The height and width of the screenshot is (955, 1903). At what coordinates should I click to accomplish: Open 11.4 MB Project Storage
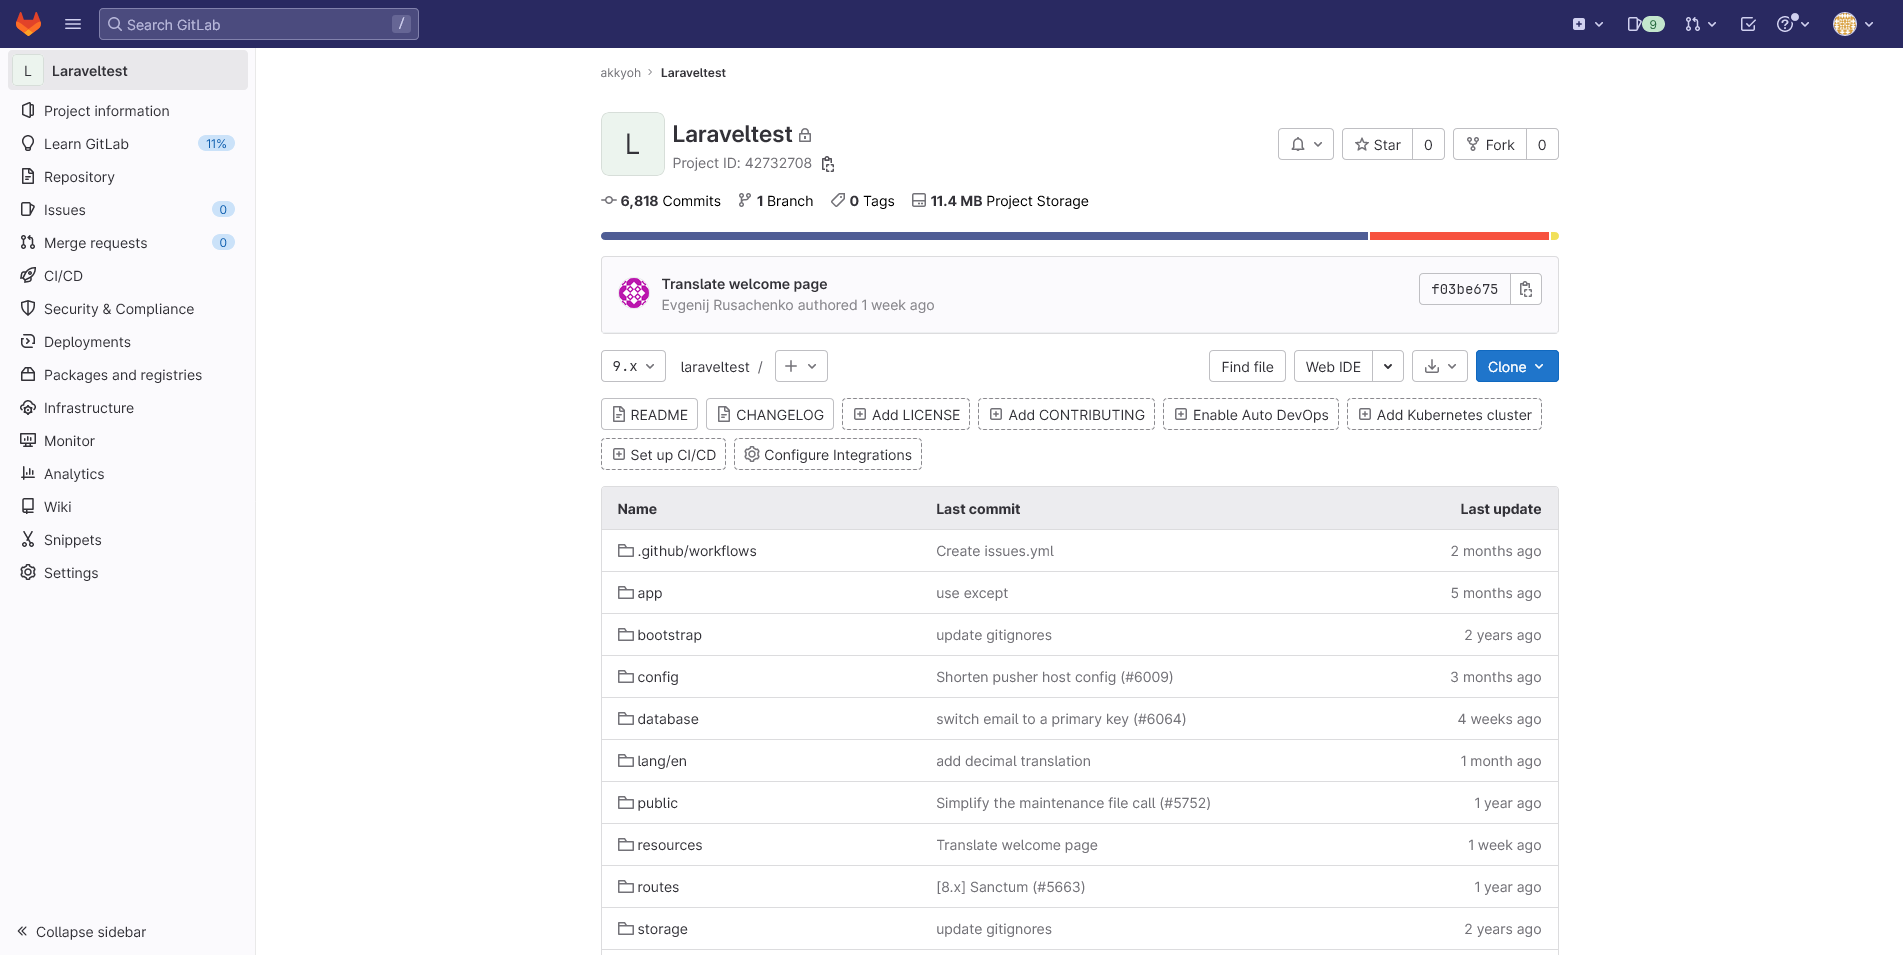point(1000,201)
